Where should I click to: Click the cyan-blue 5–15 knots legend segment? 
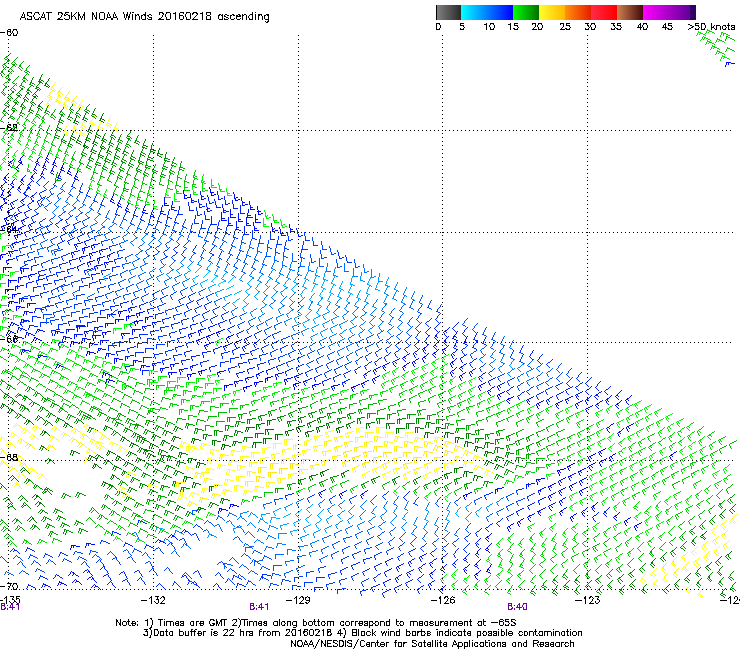pyautogui.click(x=487, y=12)
